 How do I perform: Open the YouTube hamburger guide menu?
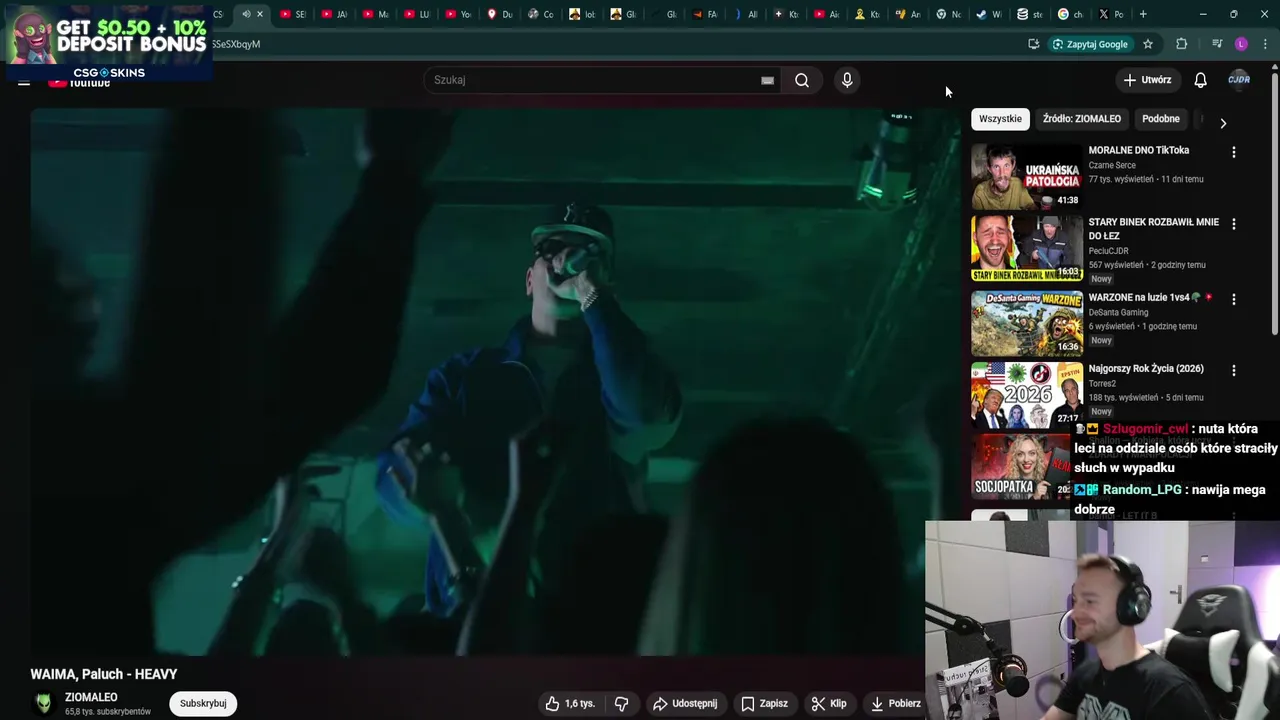24,82
